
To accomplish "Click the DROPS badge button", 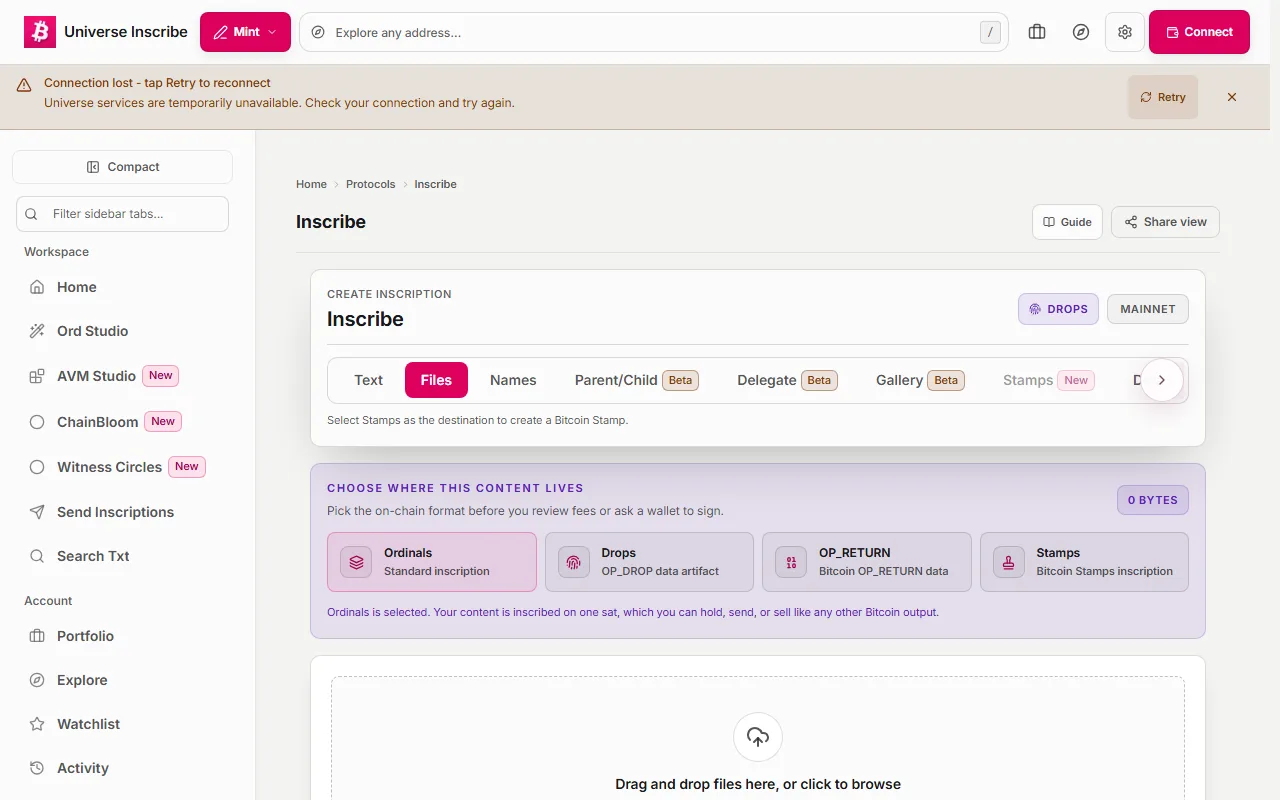I will [1058, 309].
